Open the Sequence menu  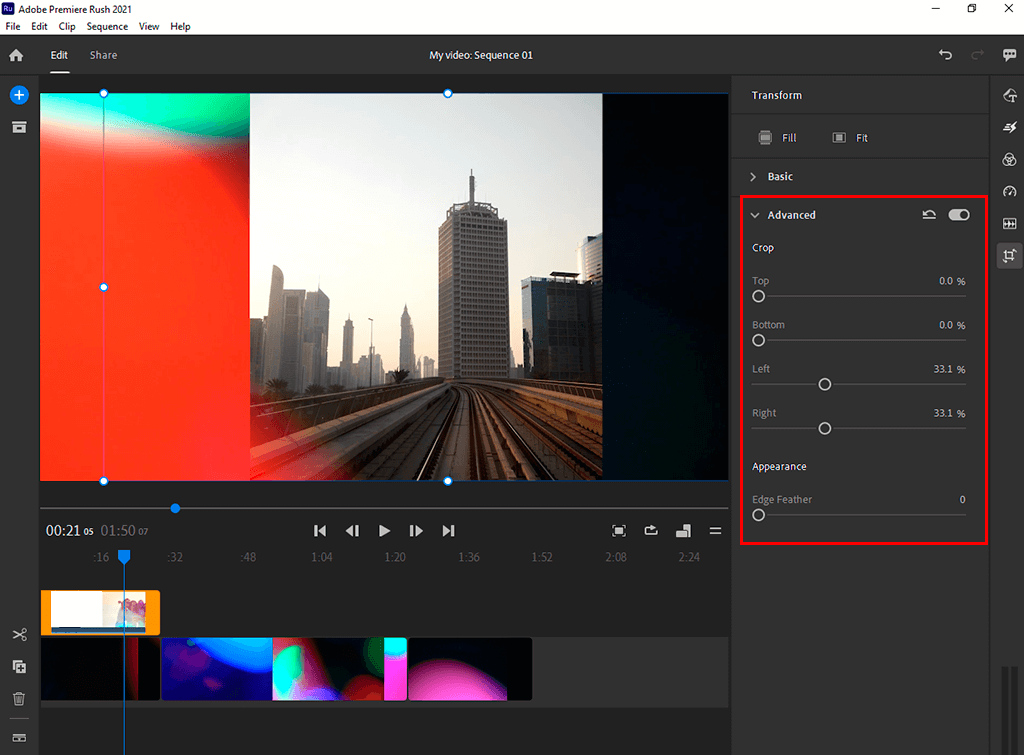pos(107,27)
